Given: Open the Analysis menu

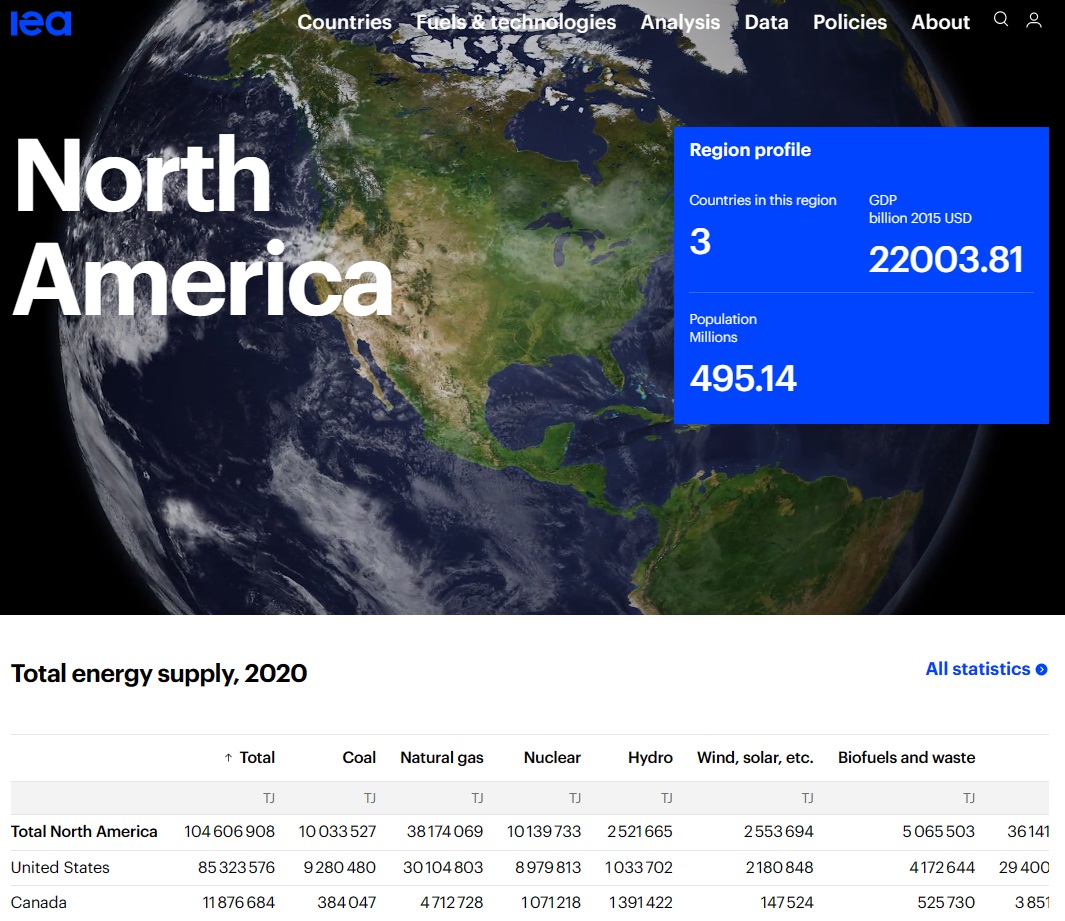Looking at the screenshot, I should pyautogui.click(x=680, y=22).
